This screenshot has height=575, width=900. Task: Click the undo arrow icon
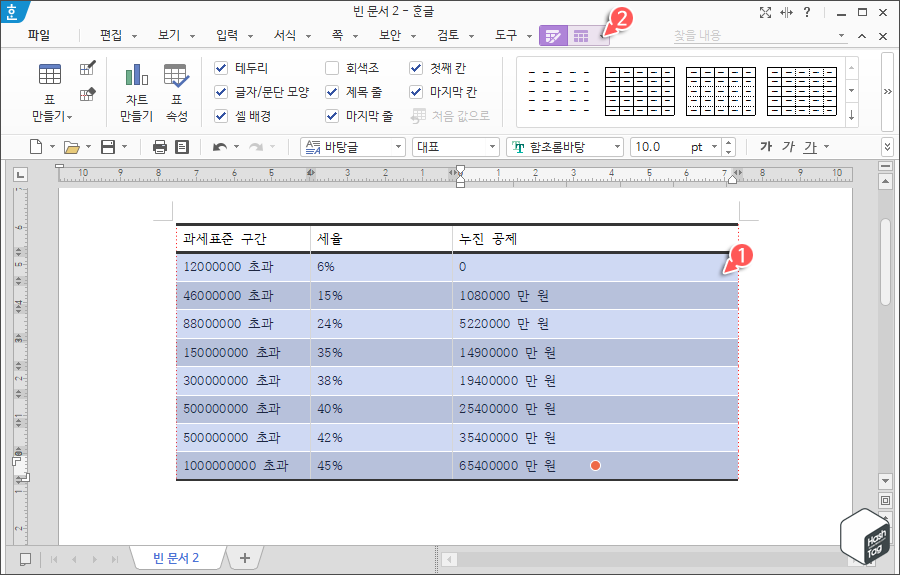[219, 147]
